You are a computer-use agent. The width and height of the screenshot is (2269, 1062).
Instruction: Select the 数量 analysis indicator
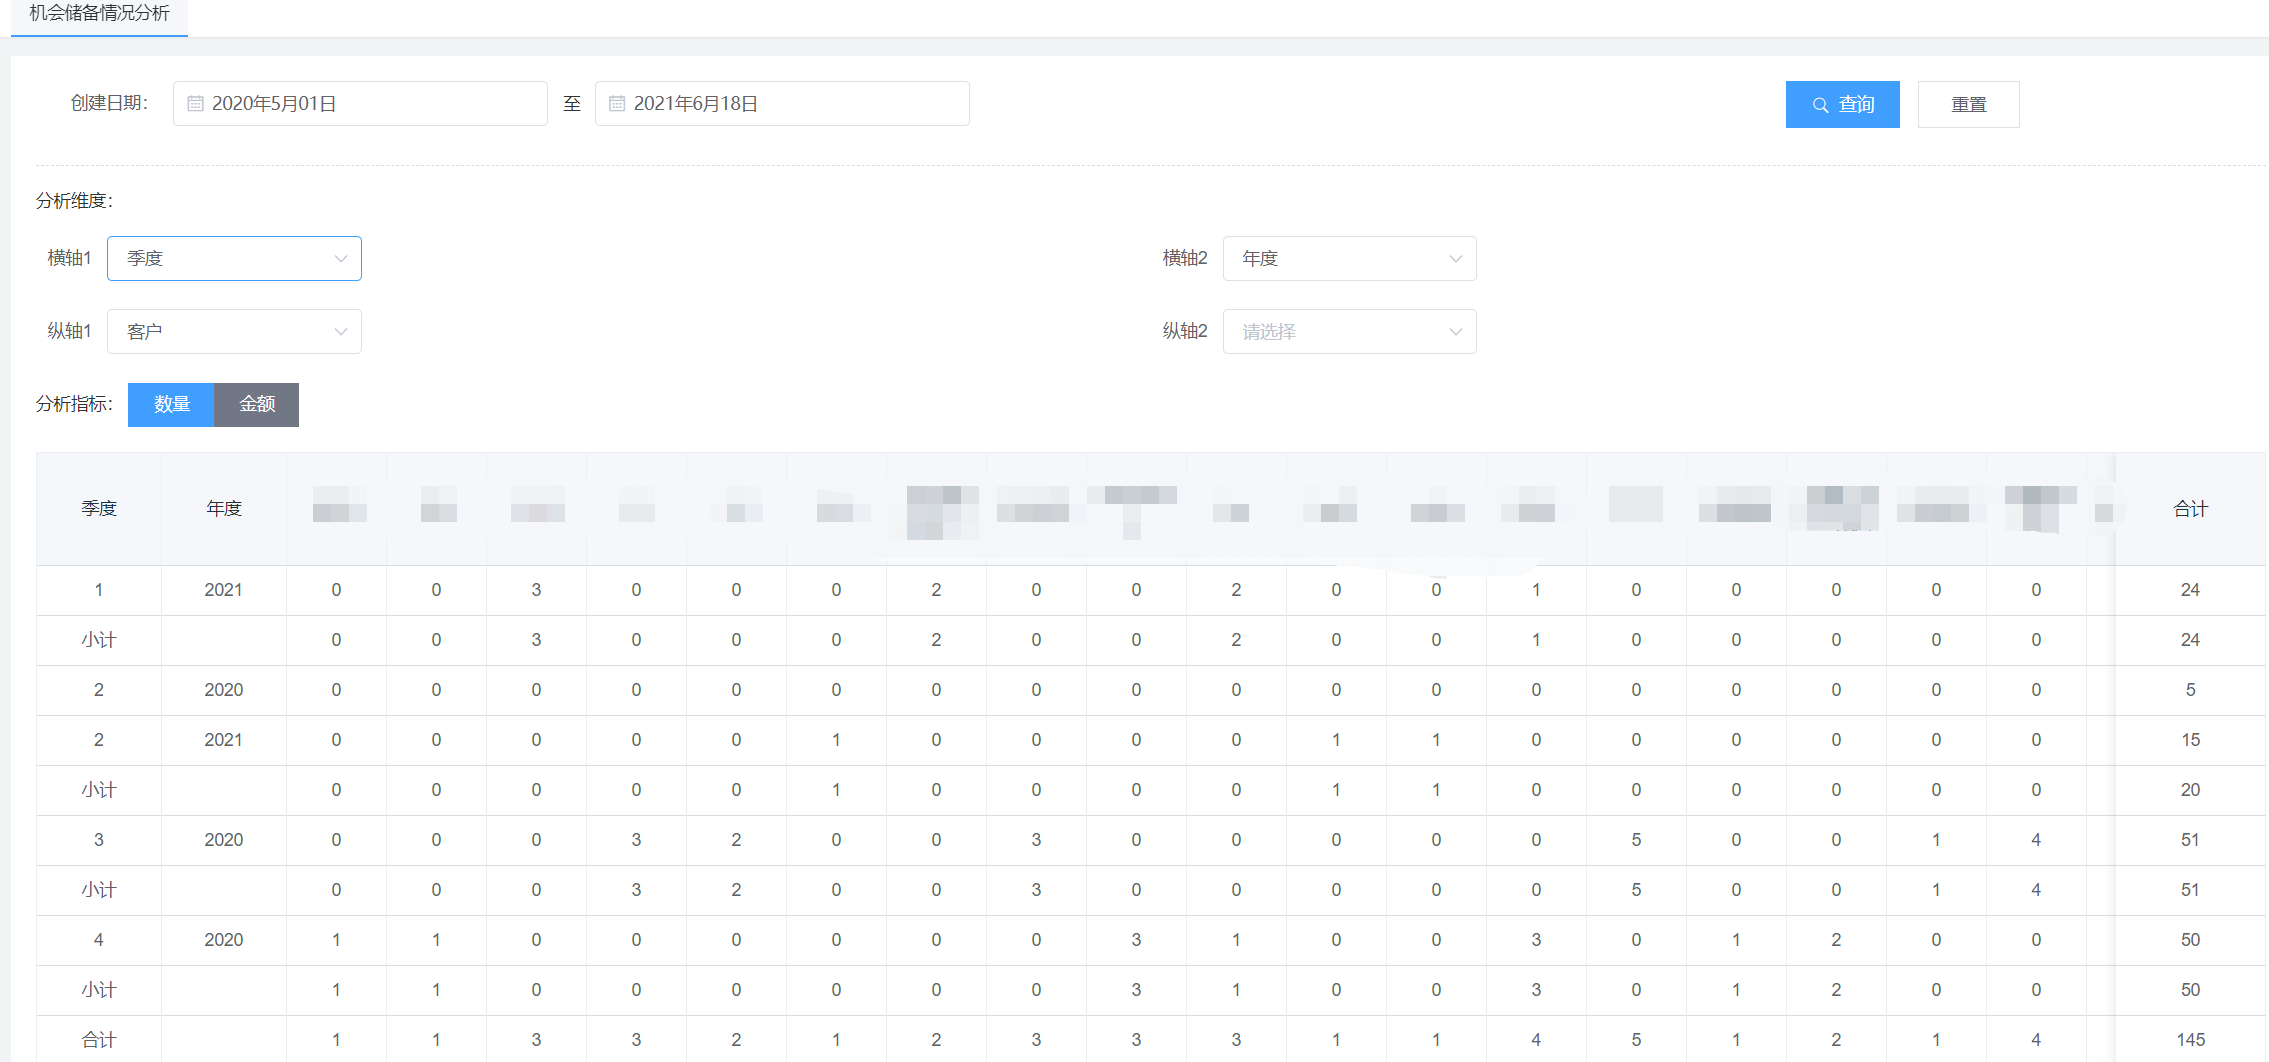[x=171, y=404]
